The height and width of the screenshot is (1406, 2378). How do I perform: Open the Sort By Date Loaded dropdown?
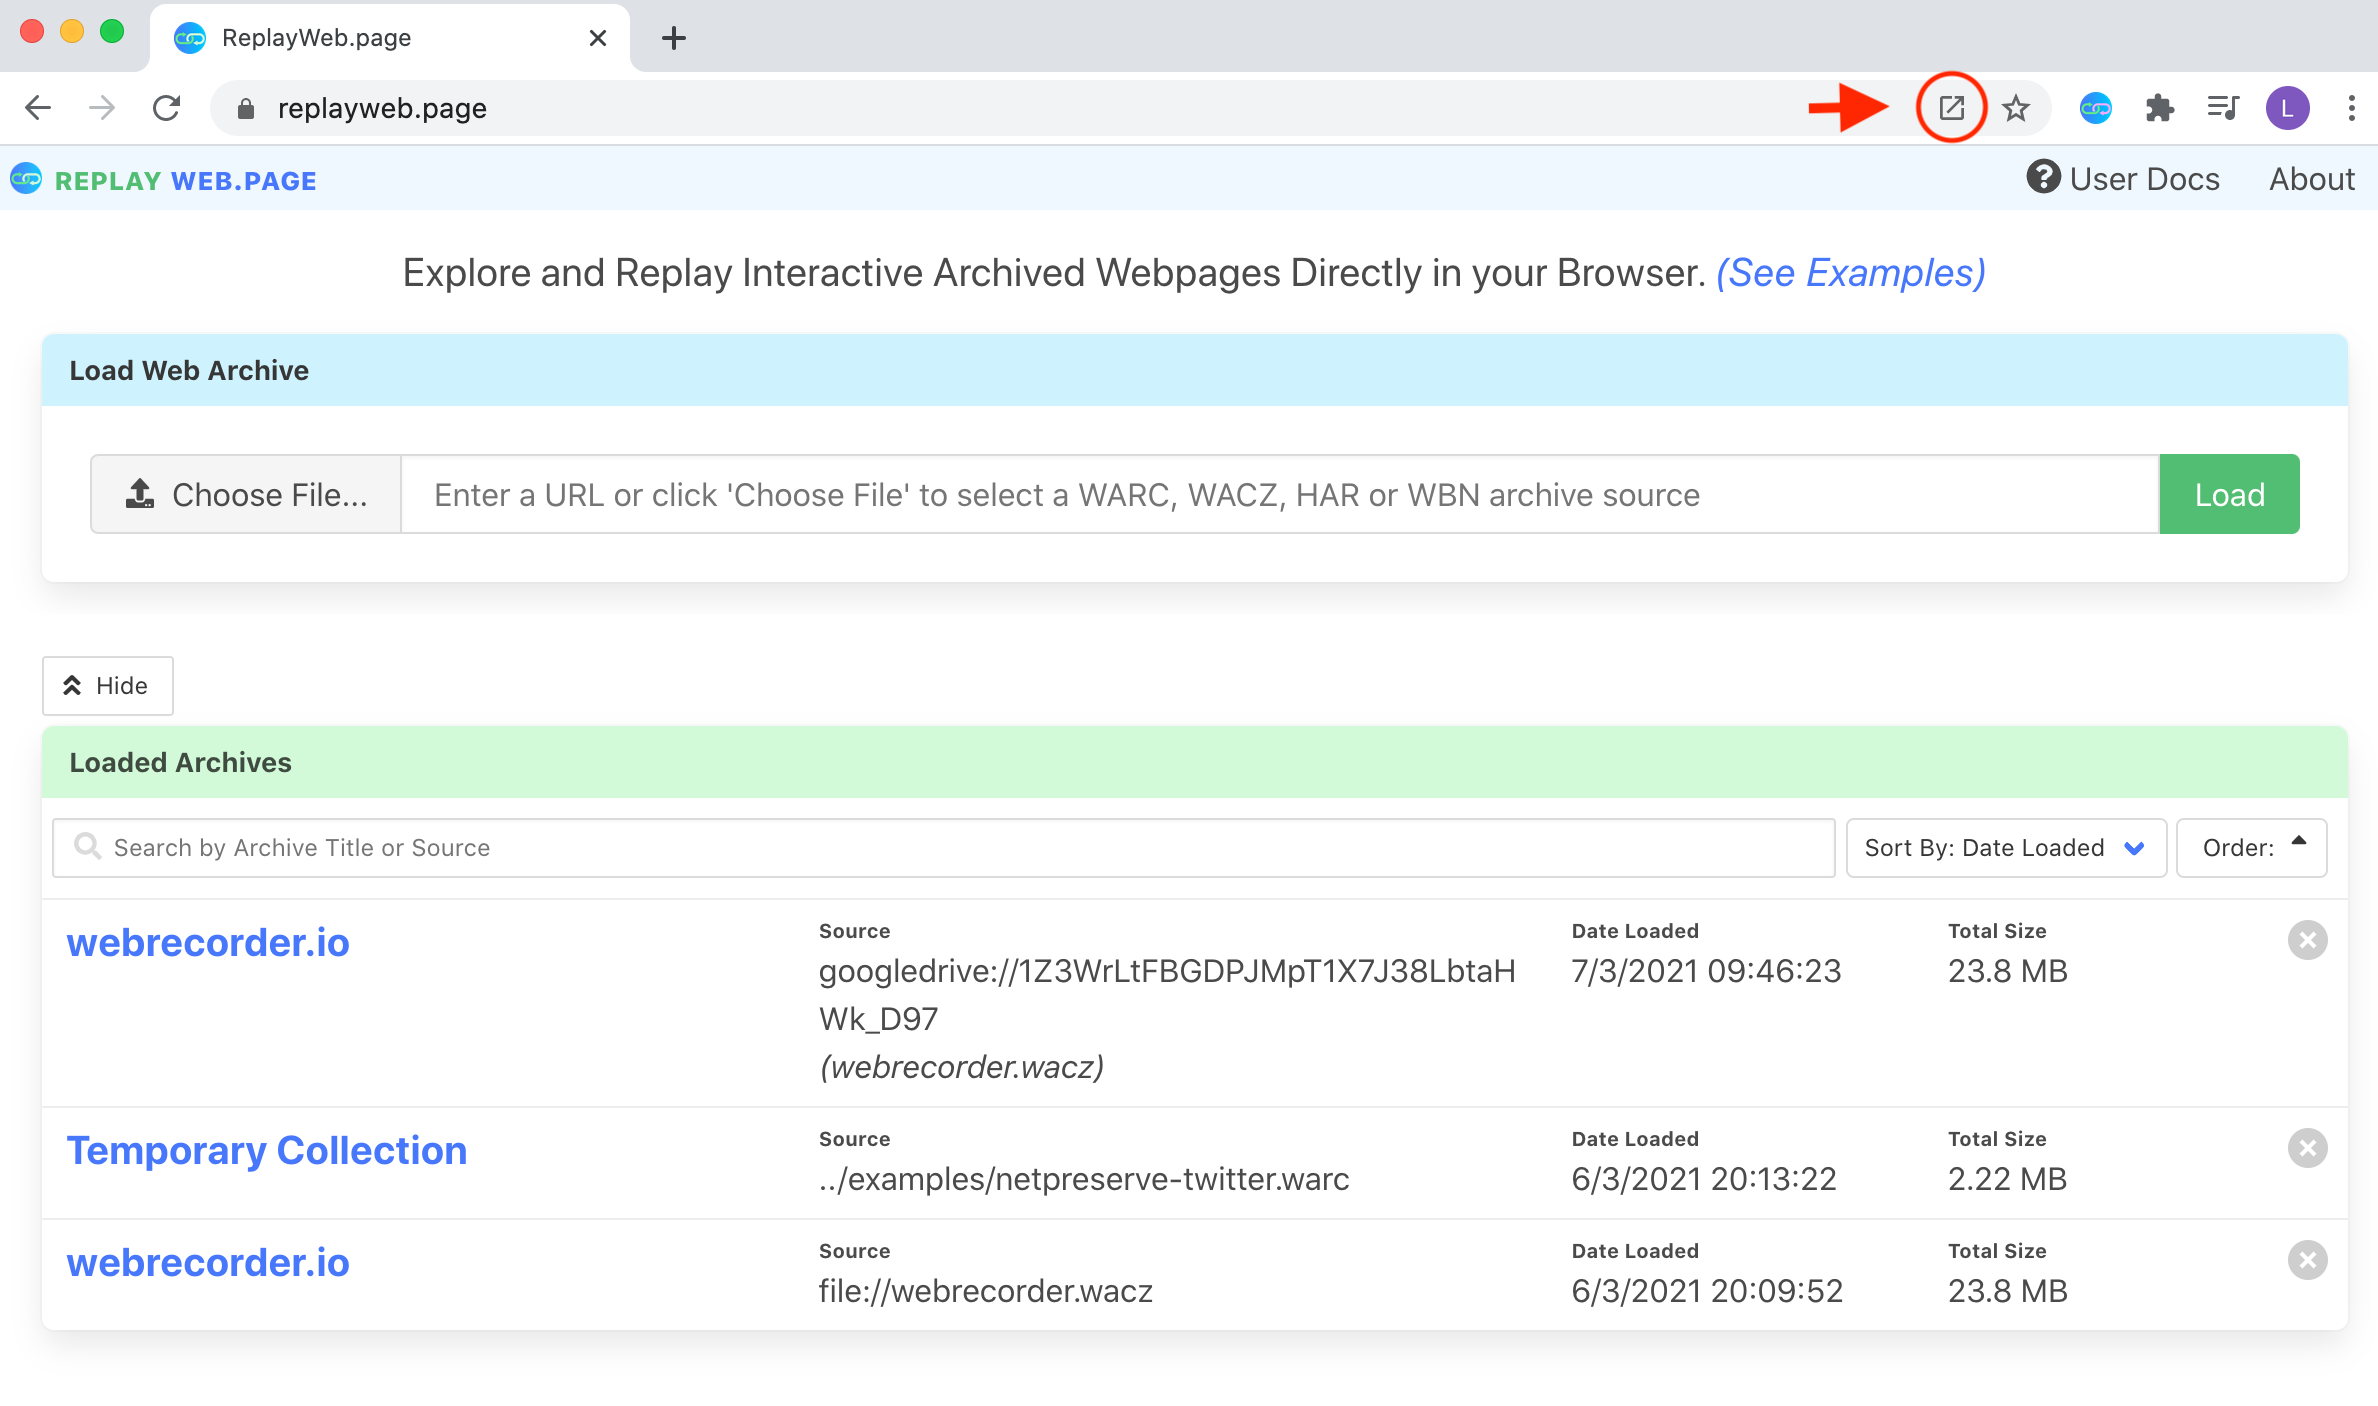[x=2005, y=848]
